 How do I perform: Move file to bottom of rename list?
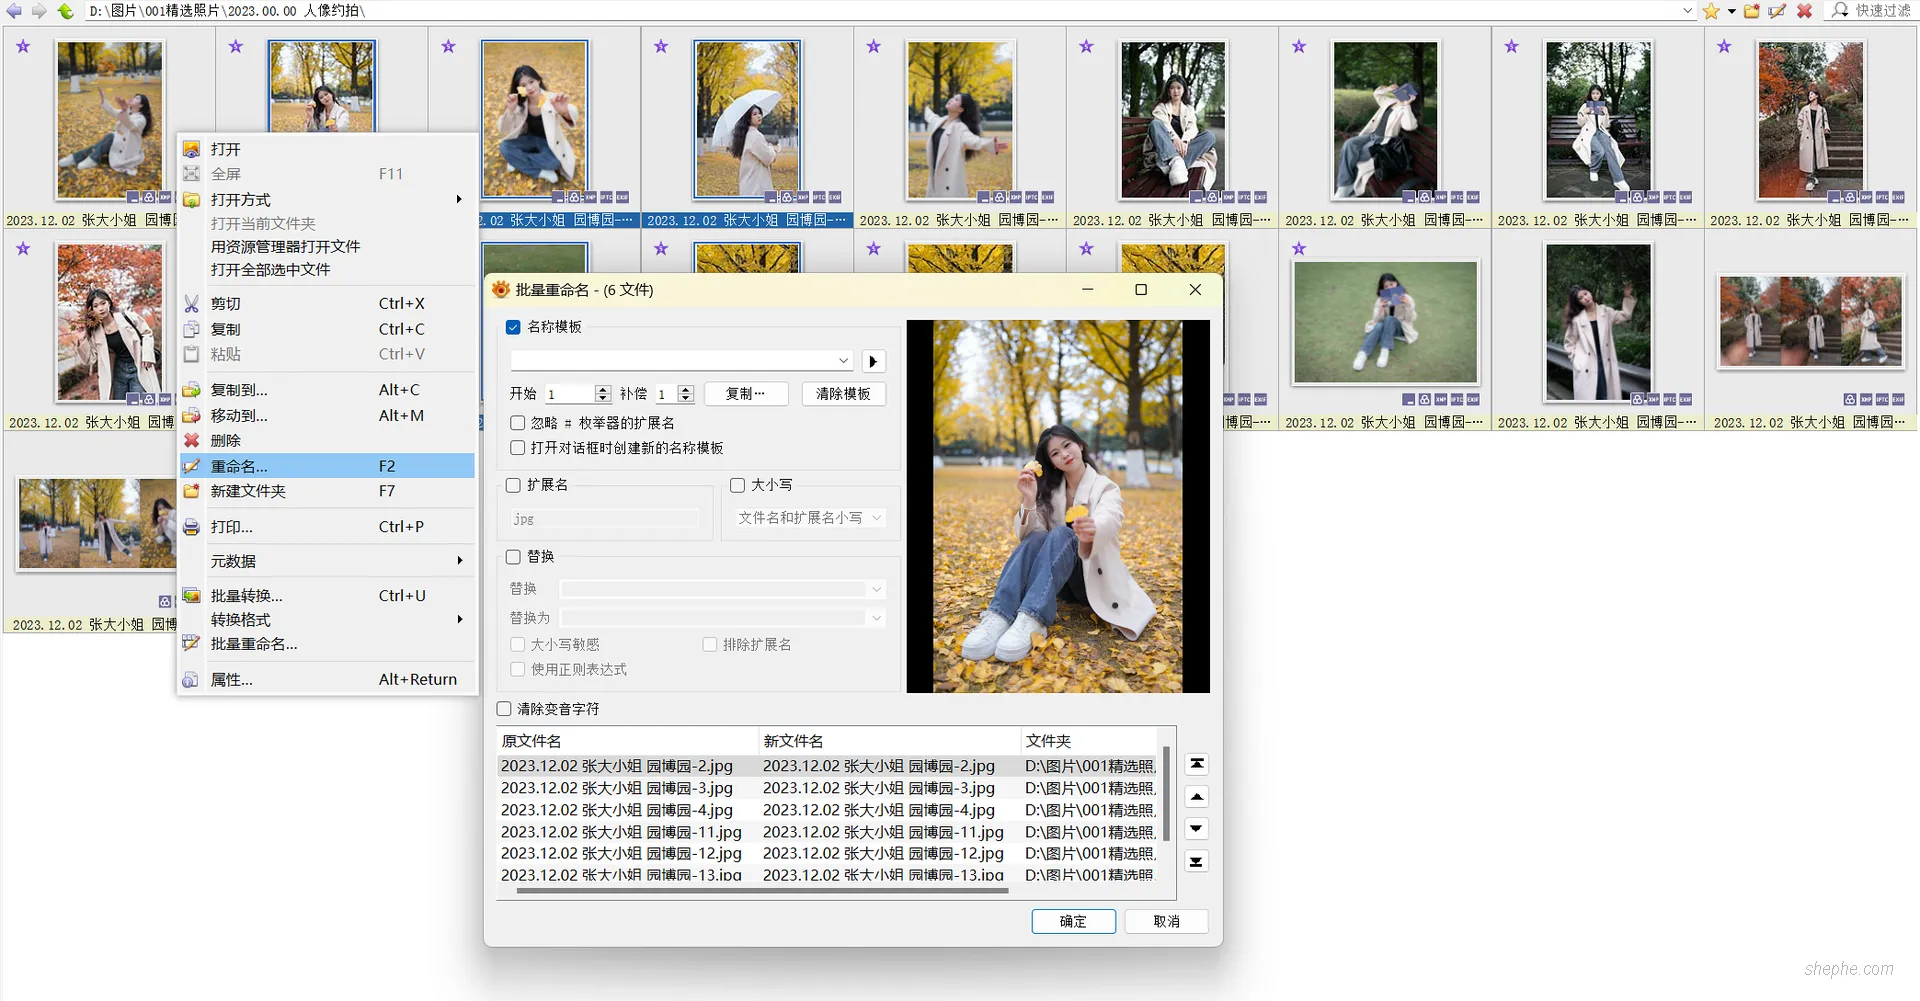pos(1196,861)
